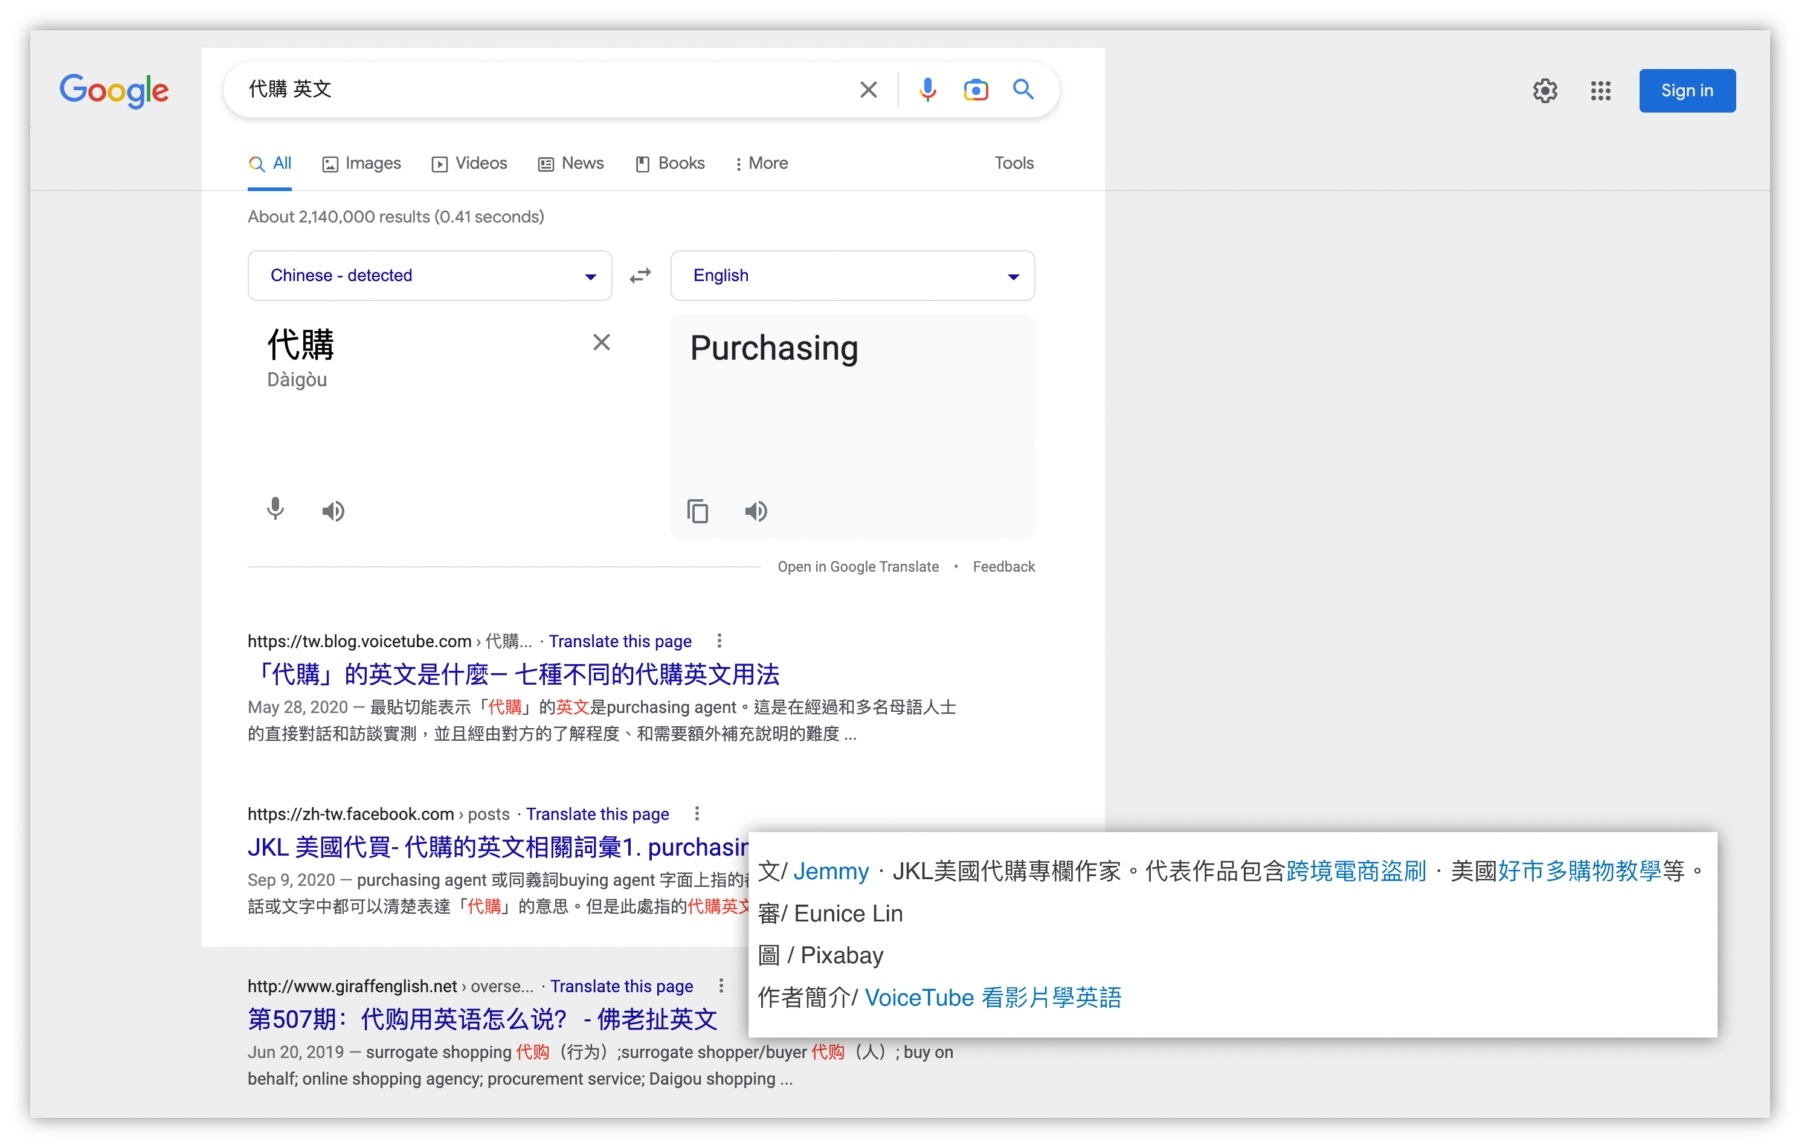Open the More search filters menu
This screenshot has height=1148, width=1800.
[761, 164]
